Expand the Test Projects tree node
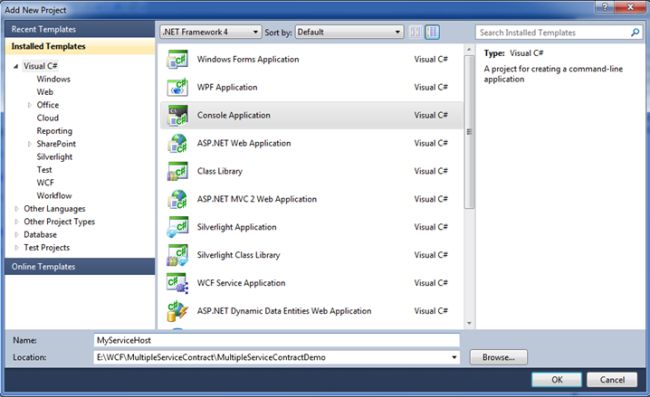Image resolution: width=650 pixels, height=397 pixels. click(16, 248)
